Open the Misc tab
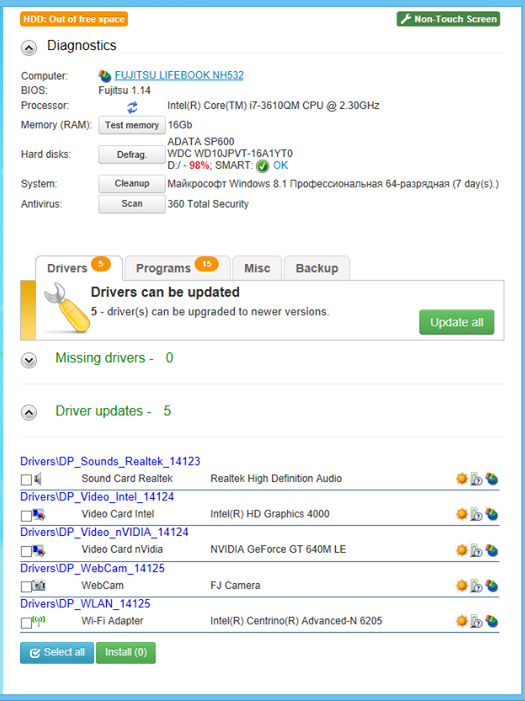Viewport: 525px width, 701px height. click(257, 268)
